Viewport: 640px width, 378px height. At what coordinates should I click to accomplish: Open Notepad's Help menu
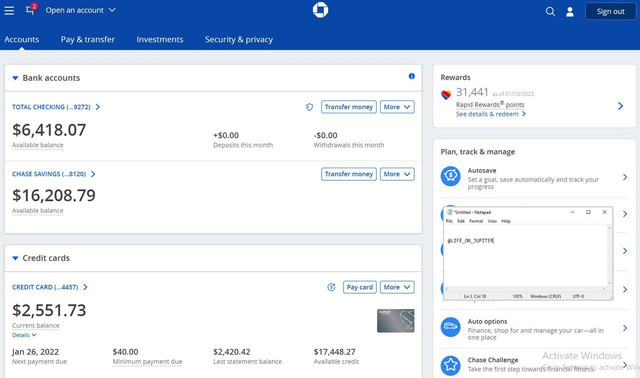tap(506, 221)
